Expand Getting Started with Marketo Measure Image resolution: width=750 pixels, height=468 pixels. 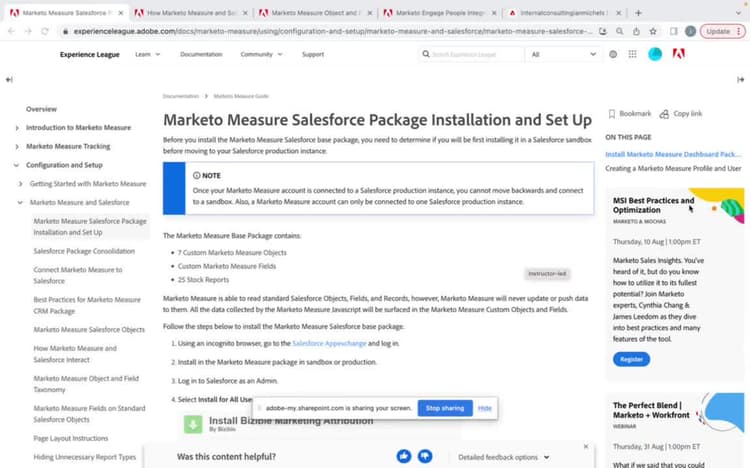pyautogui.click(x=21, y=184)
